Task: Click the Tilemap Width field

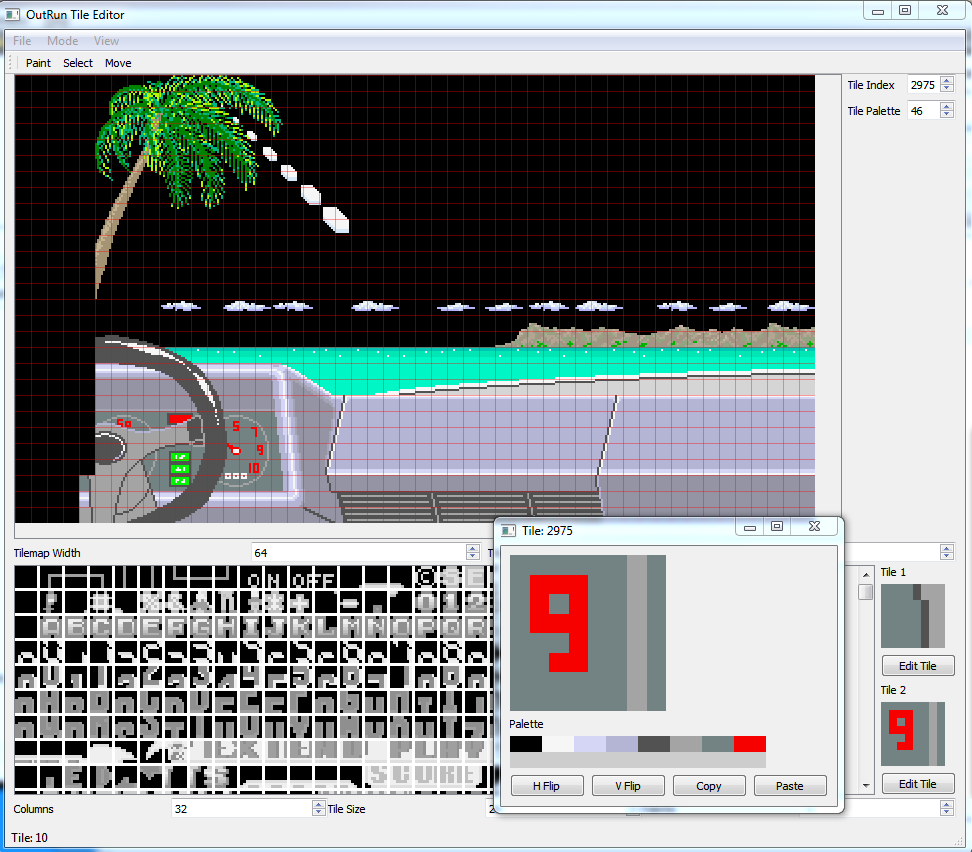Action: (358, 552)
